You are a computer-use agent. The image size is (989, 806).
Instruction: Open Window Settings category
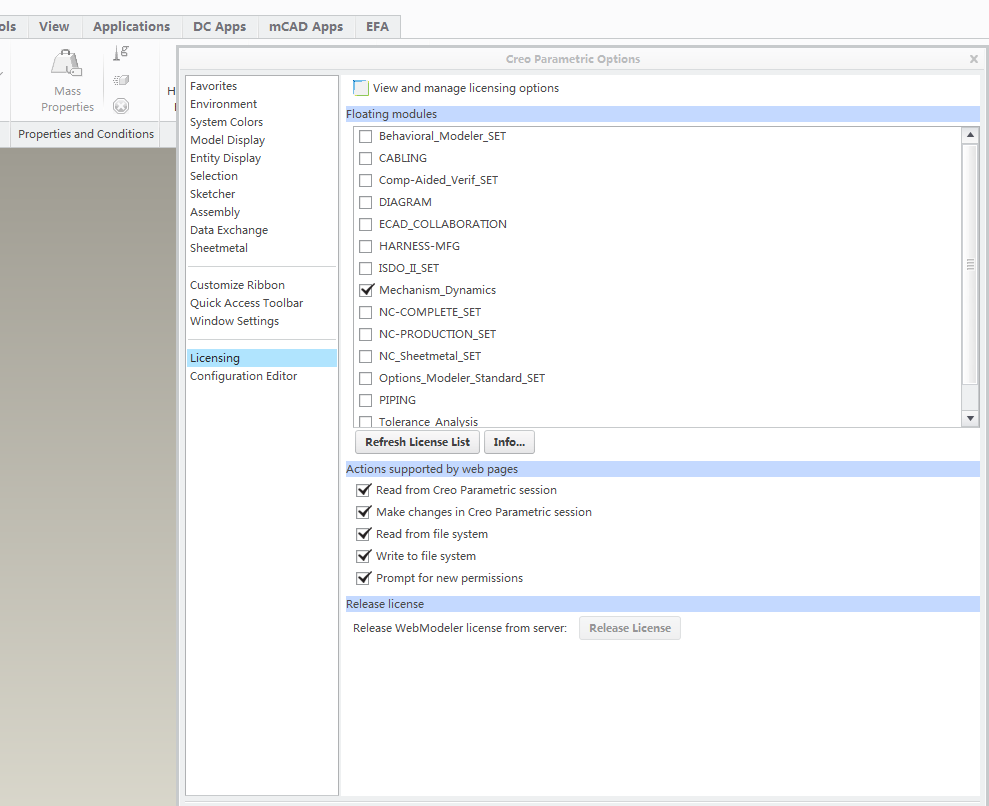coord(235,322)
